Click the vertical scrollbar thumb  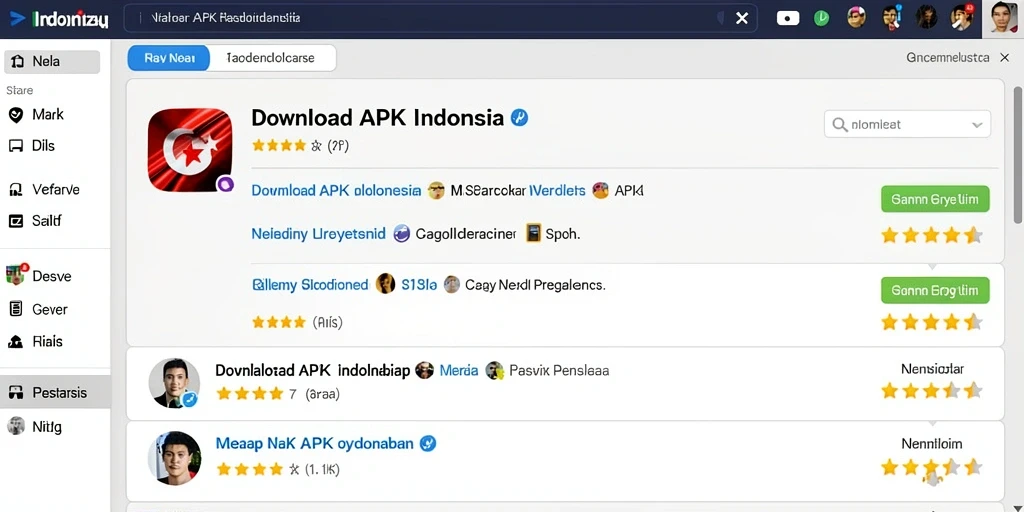pos(1017,153)
